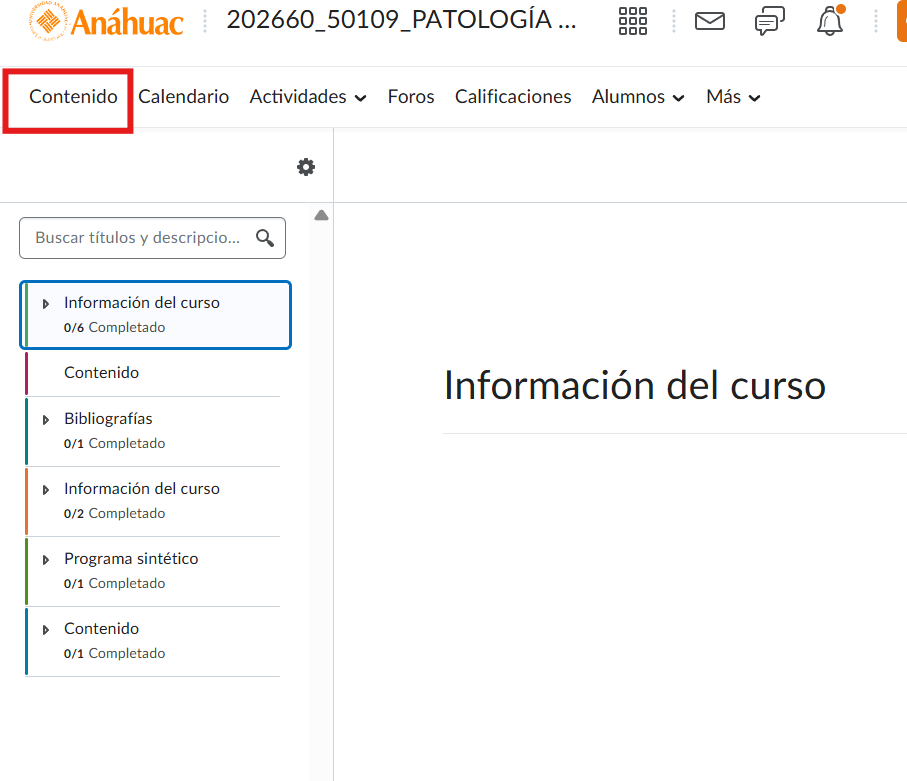907x781 pixels.
Task: Click the search titles and descriptions field
Action: point(152,238)
